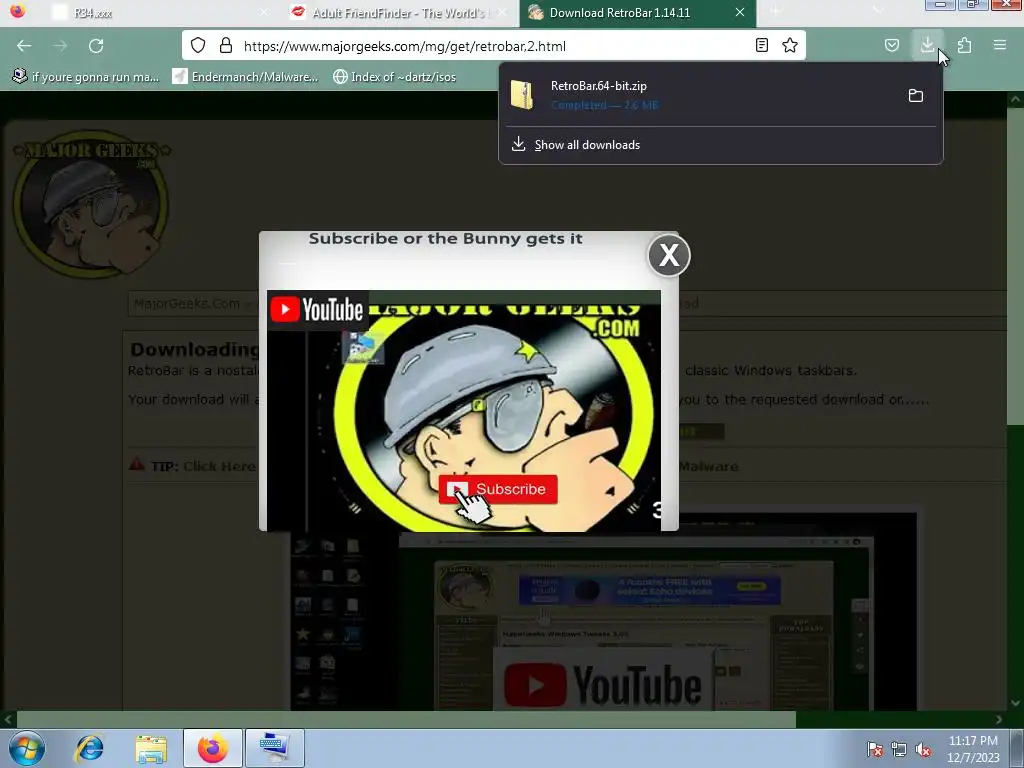Image resolution: width=1024 pixels, height=768 pixels.
Task: Open the list all tabs dropdown arrow
Action: (x=879, y=10)
